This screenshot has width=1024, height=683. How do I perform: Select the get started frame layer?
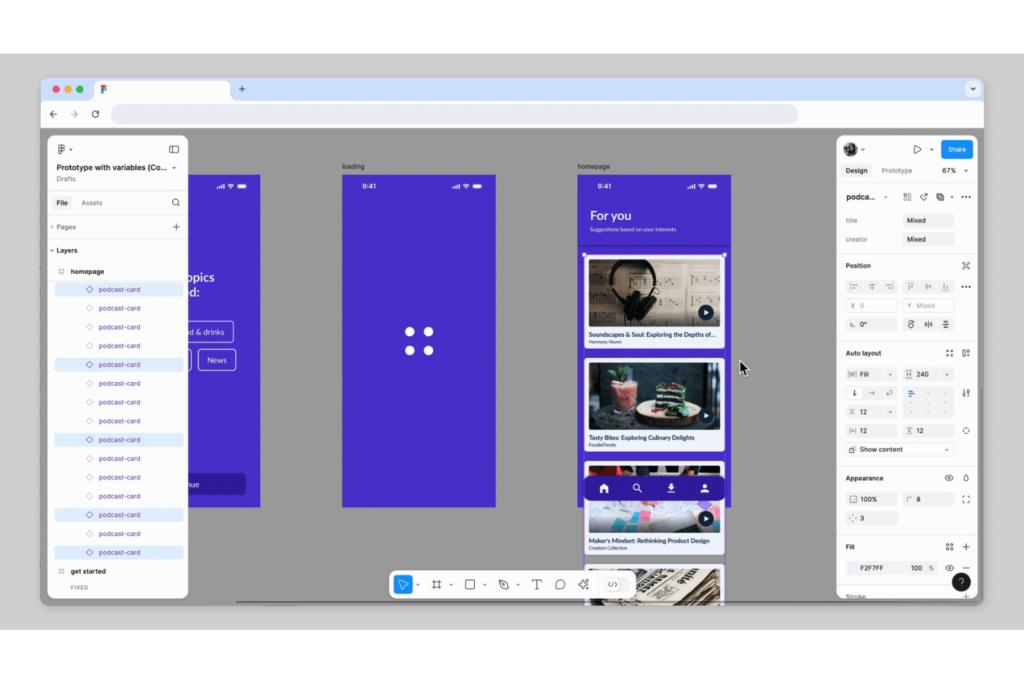(x=88, y=571)
